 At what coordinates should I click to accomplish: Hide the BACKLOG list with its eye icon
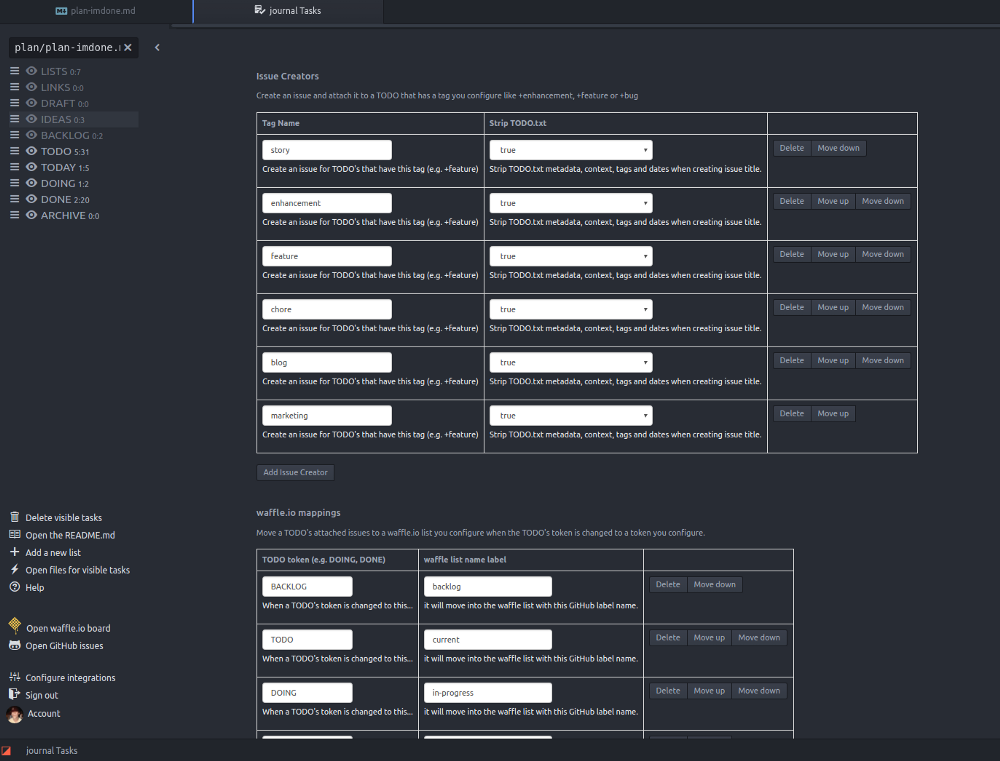tap(30, 135)
